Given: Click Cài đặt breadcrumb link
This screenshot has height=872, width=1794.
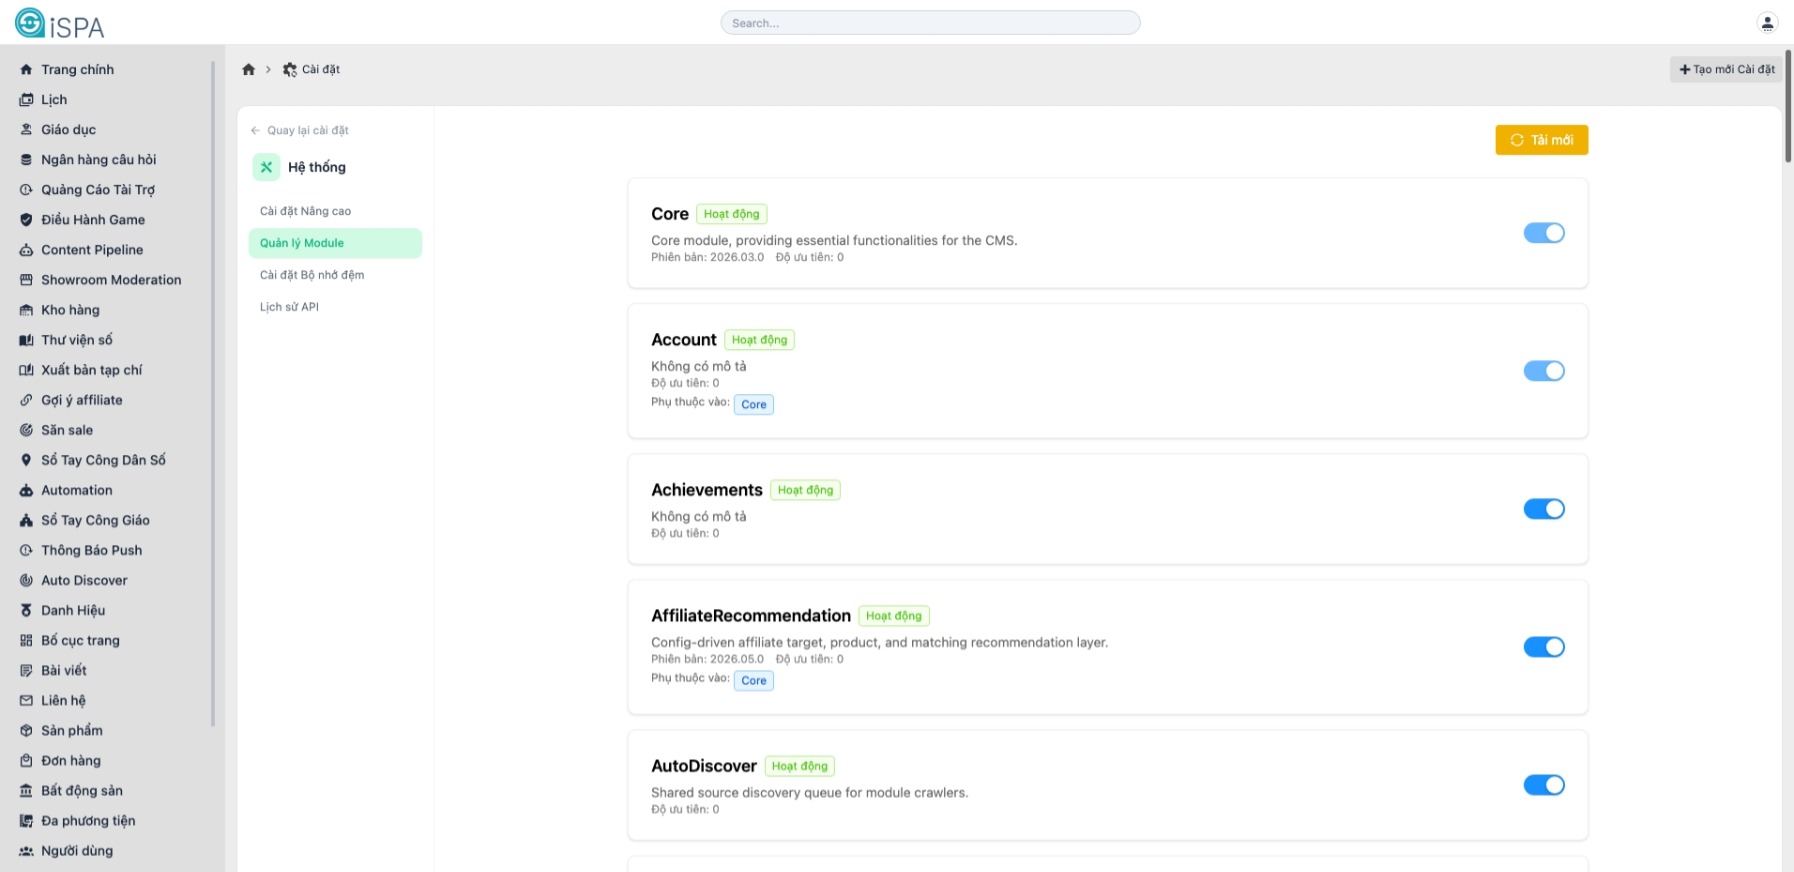Looking at the screenshot, I should pos(311,69).
